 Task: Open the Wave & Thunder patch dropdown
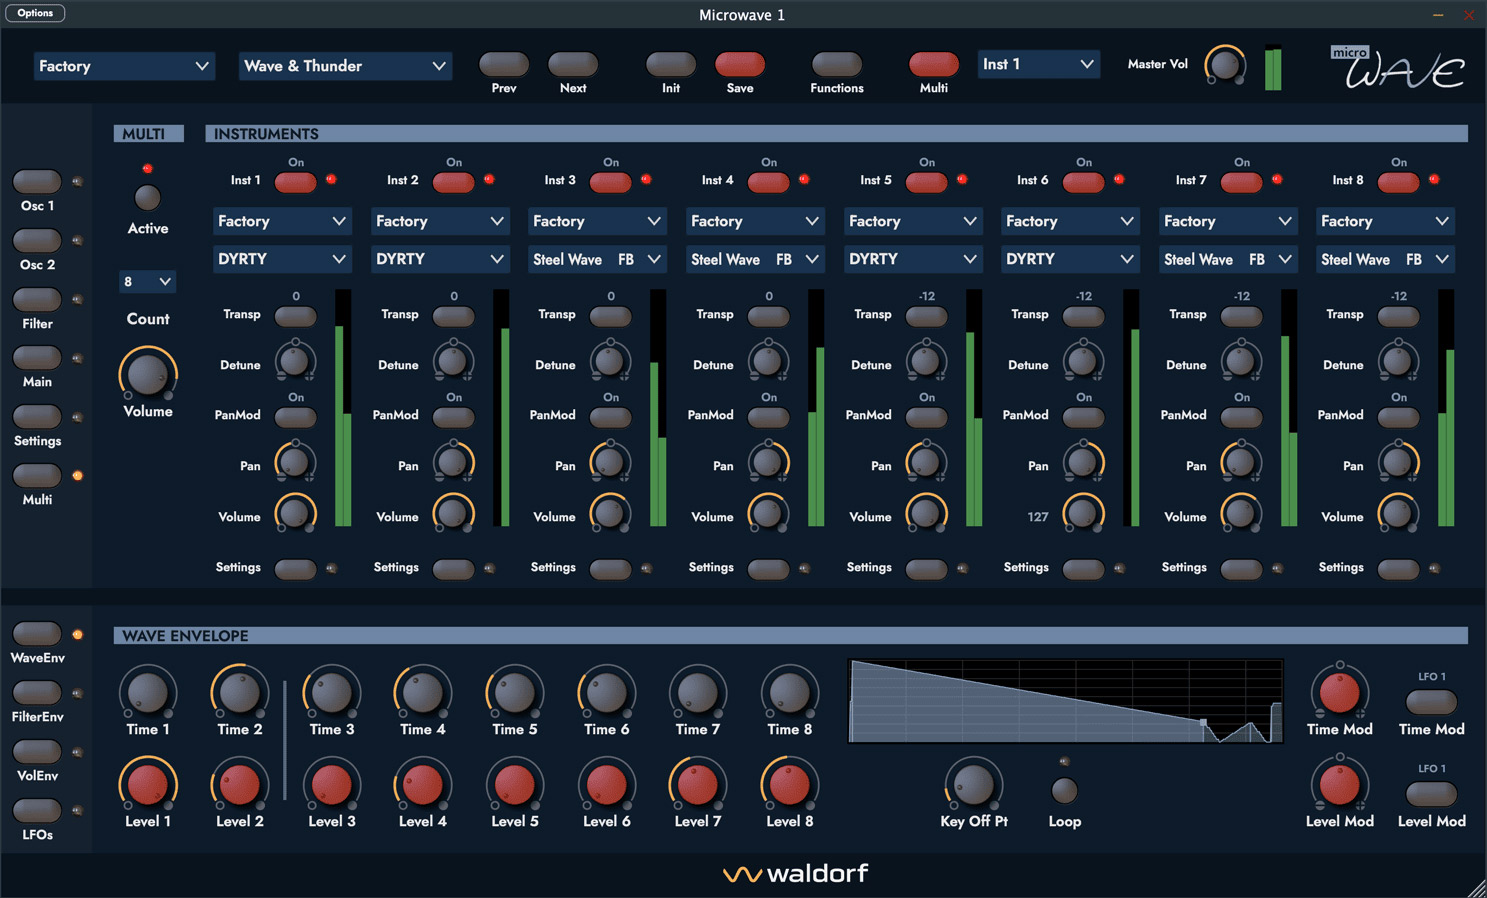345,65
